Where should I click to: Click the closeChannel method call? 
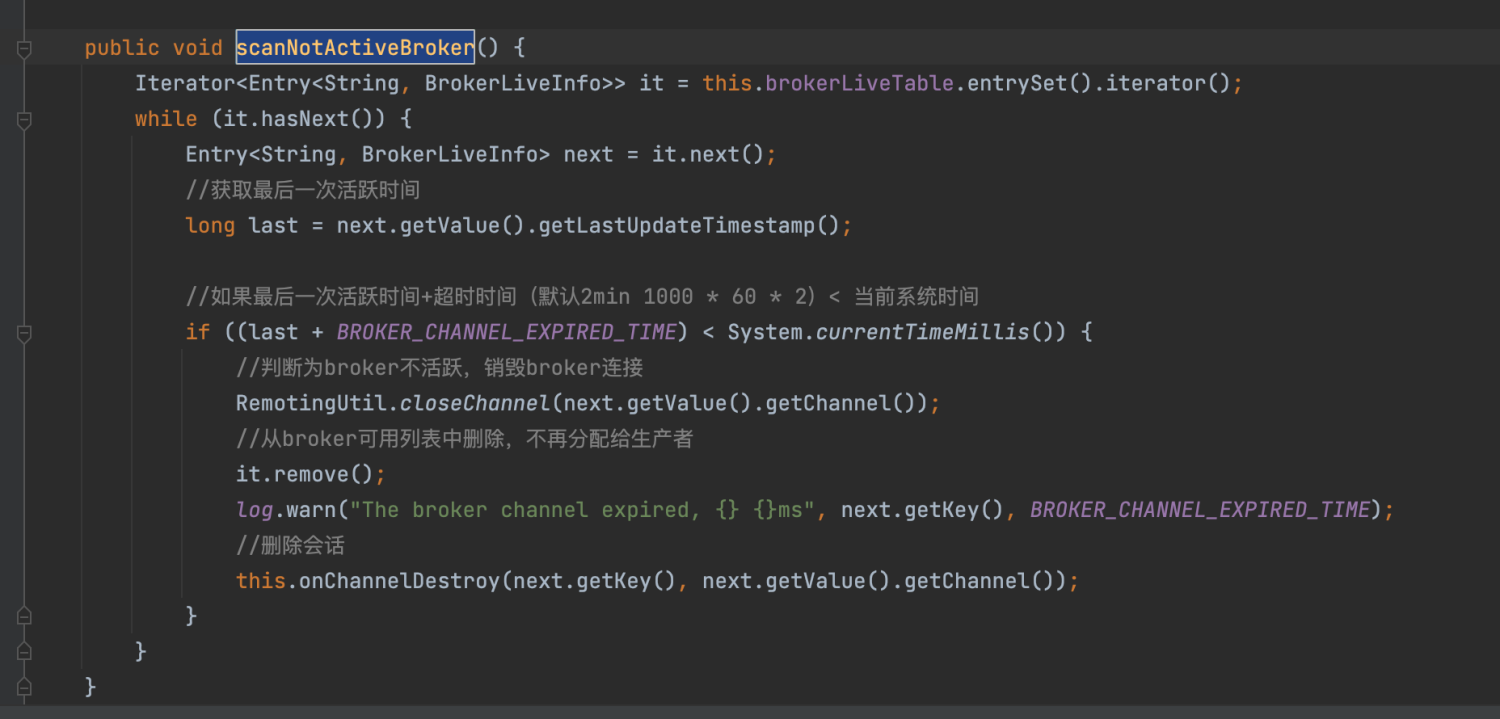click(x=475, y=403)
